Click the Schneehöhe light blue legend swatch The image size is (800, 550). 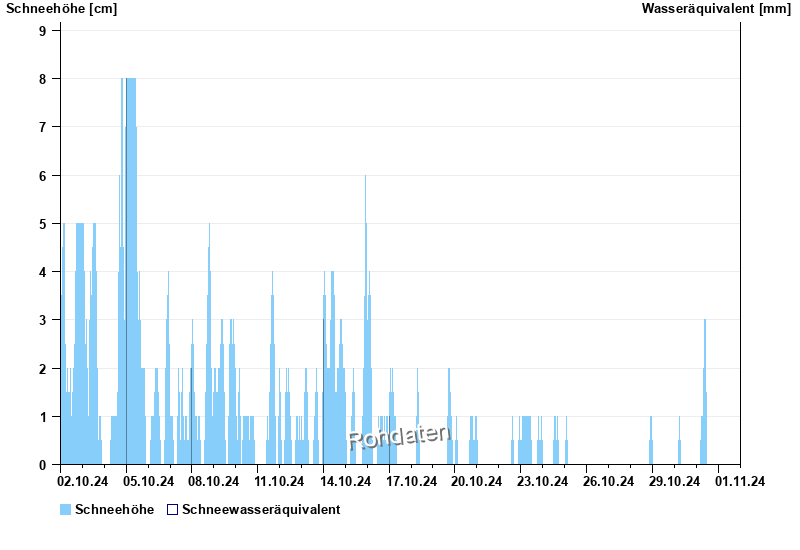(x=65, y=509)
